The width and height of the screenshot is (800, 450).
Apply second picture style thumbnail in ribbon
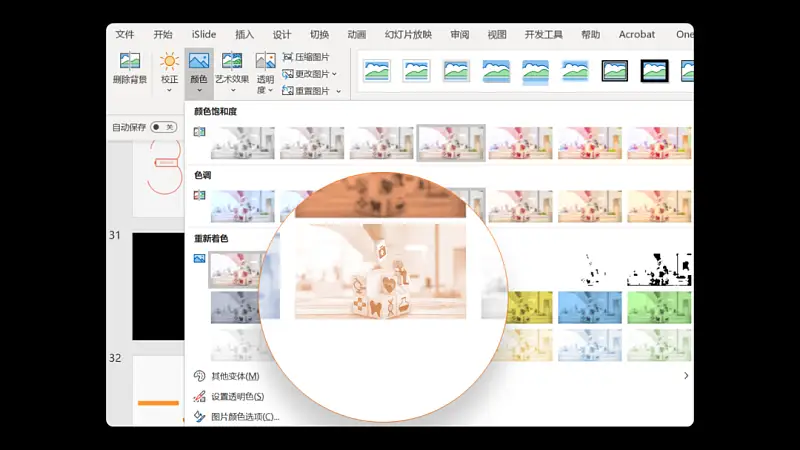click(416, 71)
